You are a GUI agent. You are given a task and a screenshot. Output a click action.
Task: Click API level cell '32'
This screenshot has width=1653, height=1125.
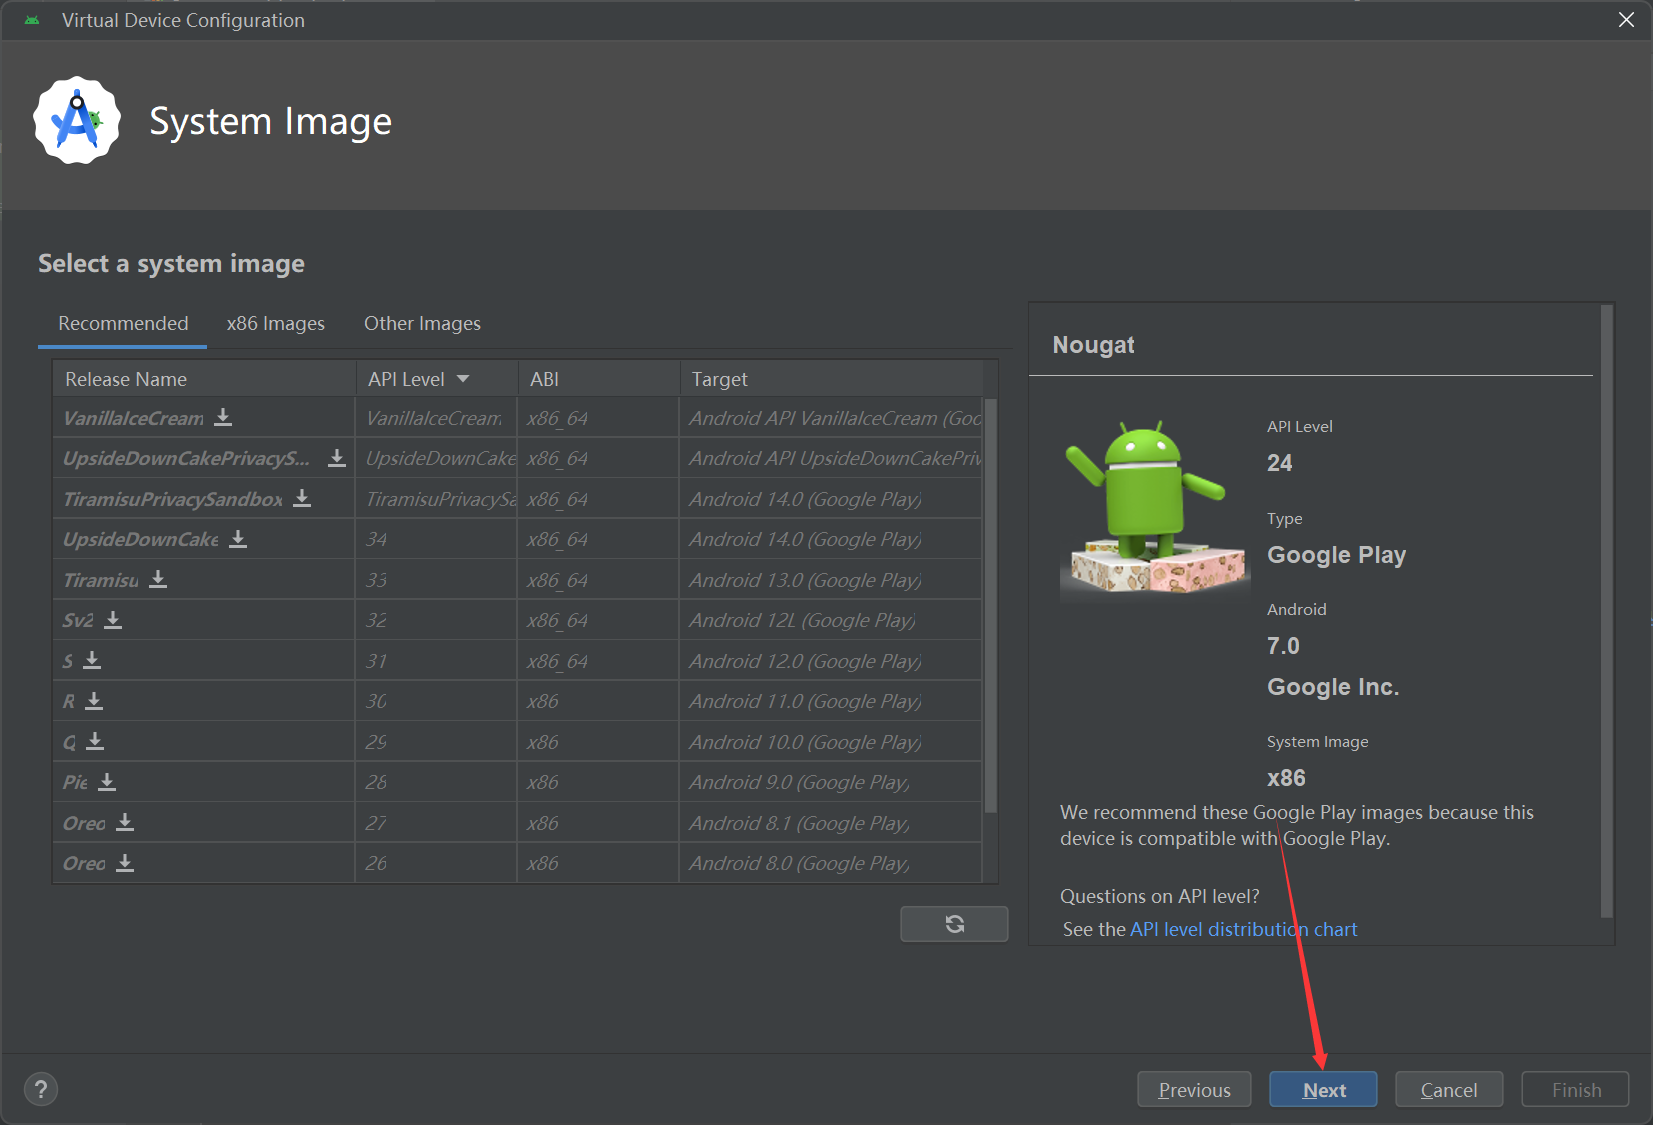(436, 620)
